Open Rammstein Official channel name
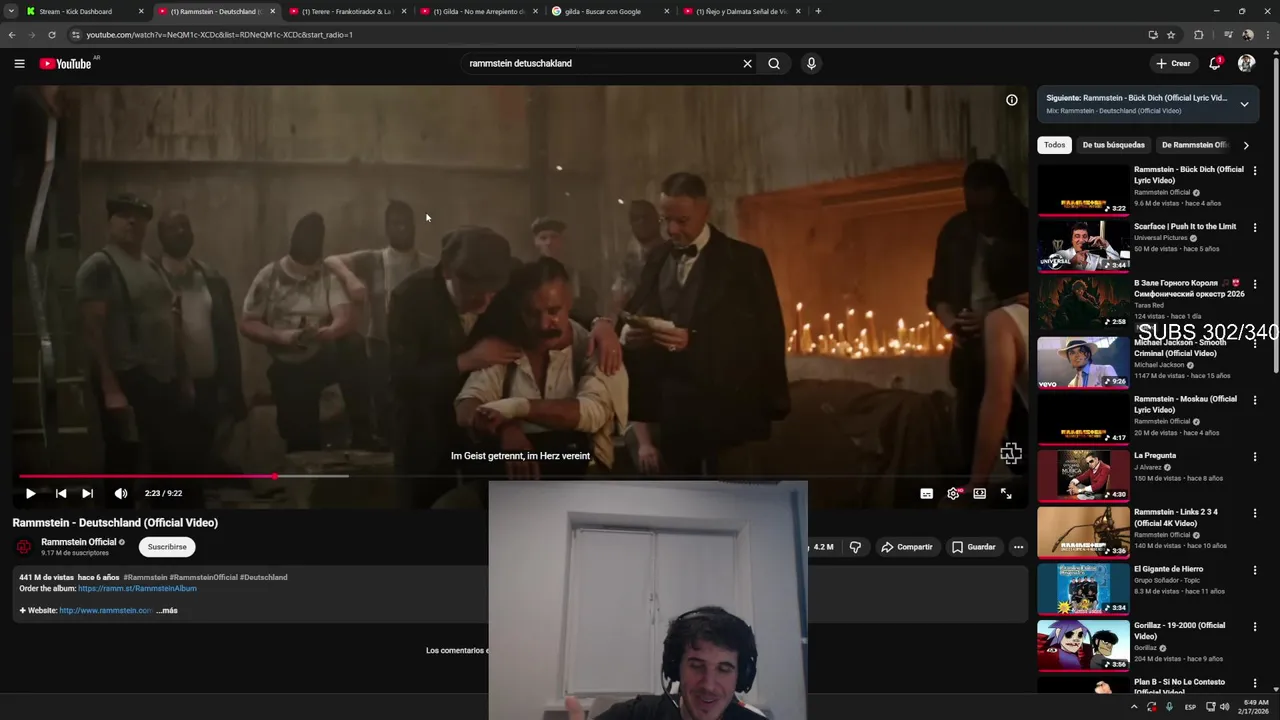 click(79, 542)
